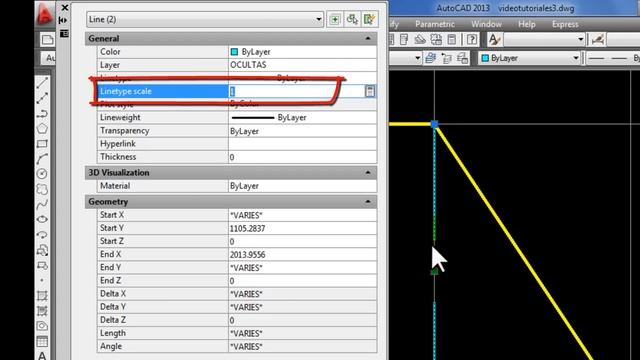Open the QuickCalc toolbar icon
Screen dimensions: 640x360
click(x=452, y=40)
